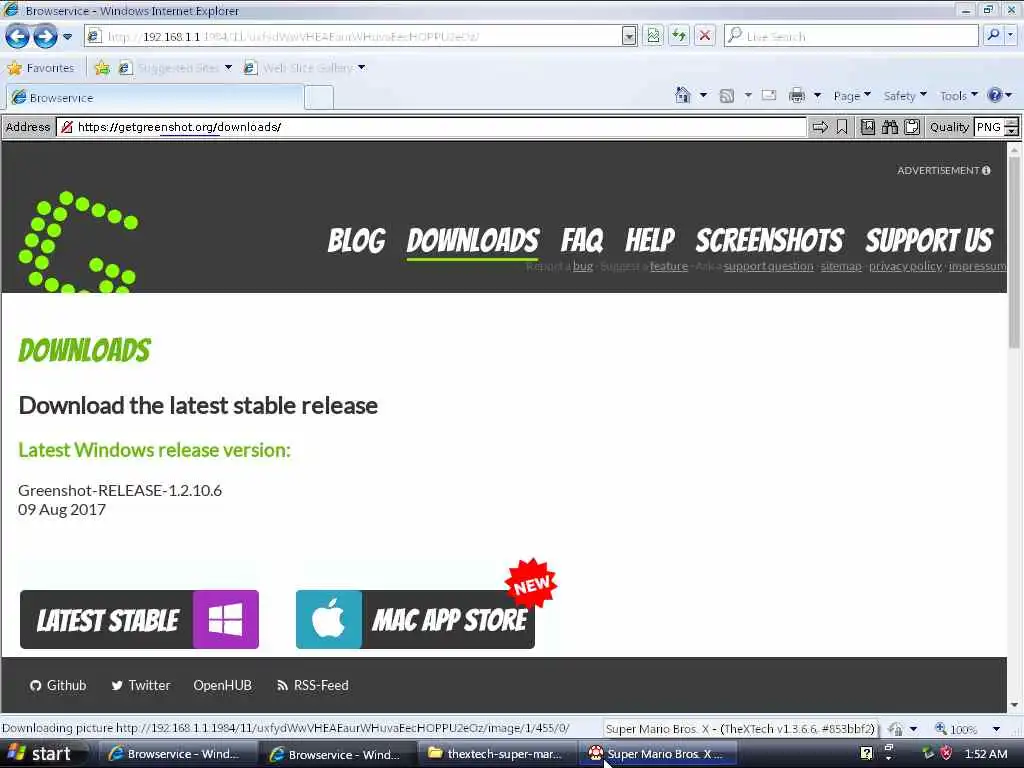The width and height of the screenshot is (1024, 768).
Task: Click the Live Search magnifier button
Action: 993,35
